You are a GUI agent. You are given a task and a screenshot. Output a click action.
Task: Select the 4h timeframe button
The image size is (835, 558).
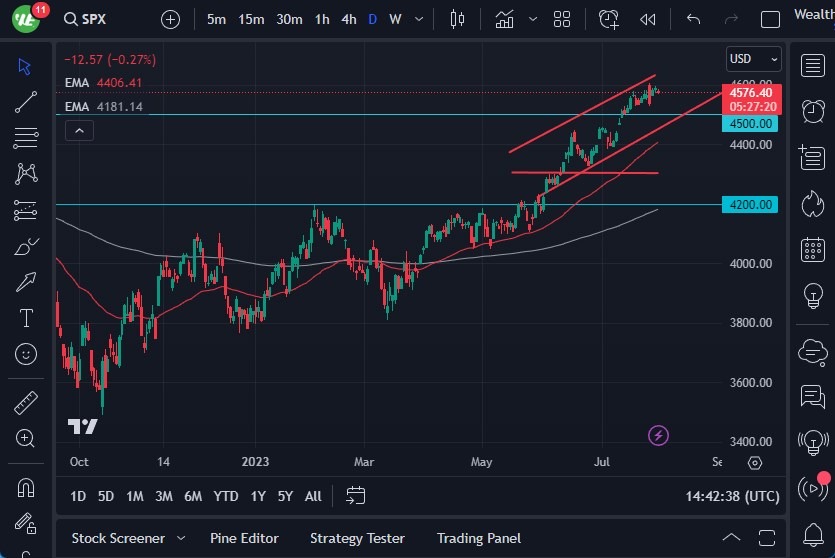click(348, 19)
